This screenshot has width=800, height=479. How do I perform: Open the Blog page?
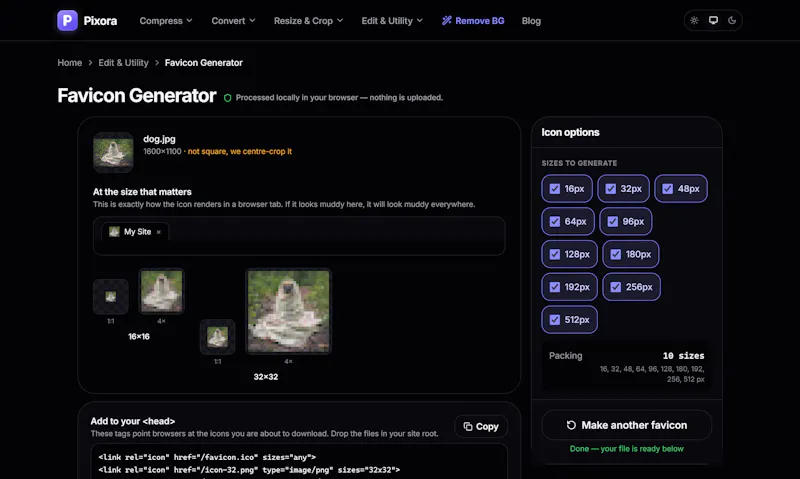tap(531, 21)
